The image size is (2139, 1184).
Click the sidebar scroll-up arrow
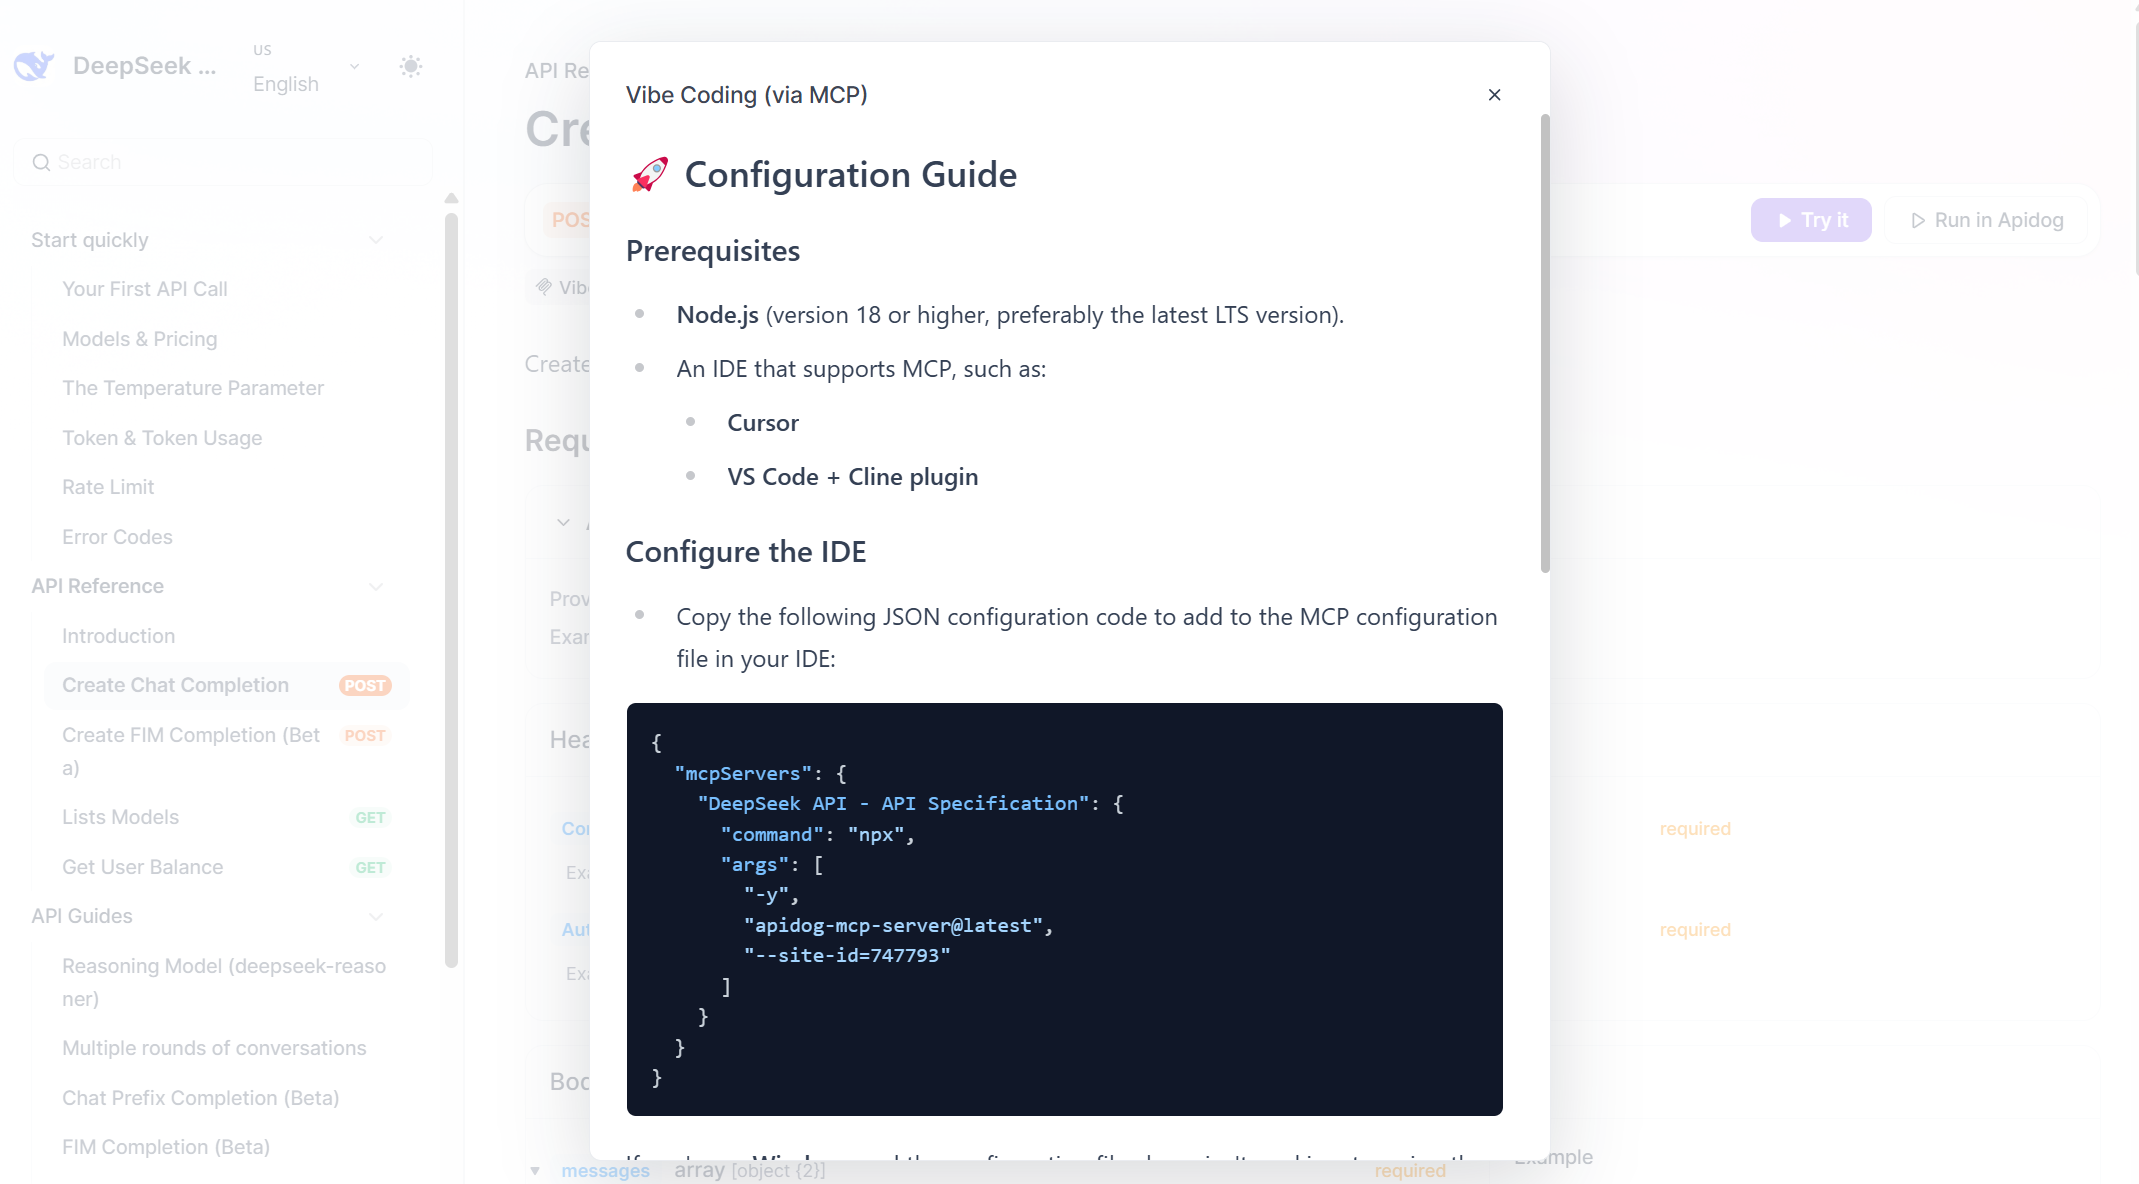(x=451, y=198)
